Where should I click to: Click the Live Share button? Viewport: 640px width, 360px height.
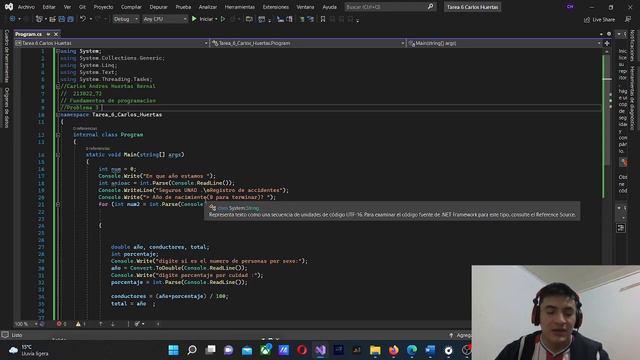tap(599, 20)
